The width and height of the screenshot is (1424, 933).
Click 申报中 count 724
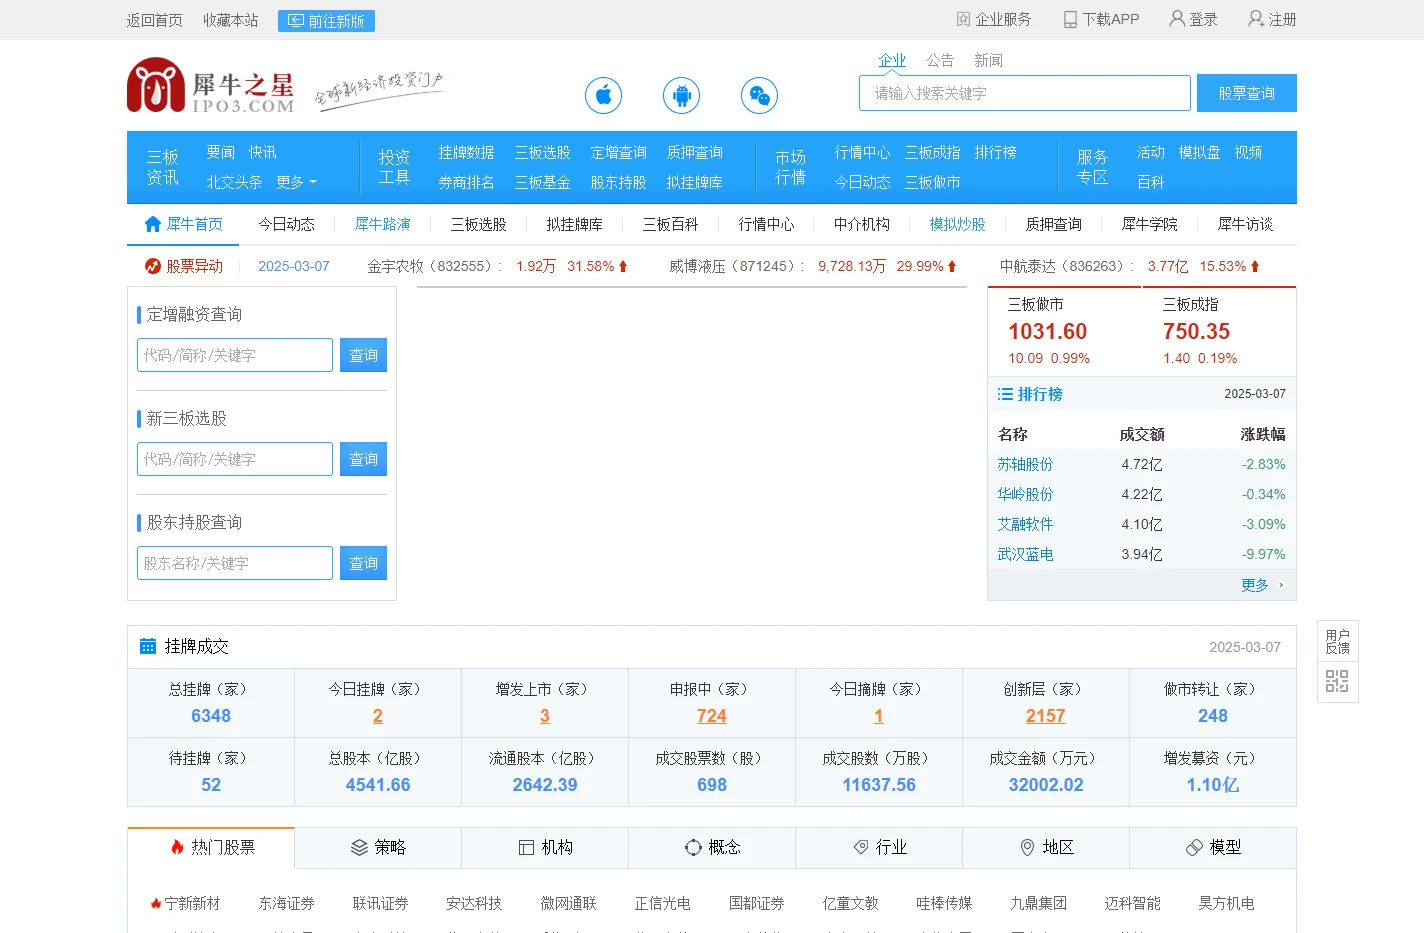point(712,716)
